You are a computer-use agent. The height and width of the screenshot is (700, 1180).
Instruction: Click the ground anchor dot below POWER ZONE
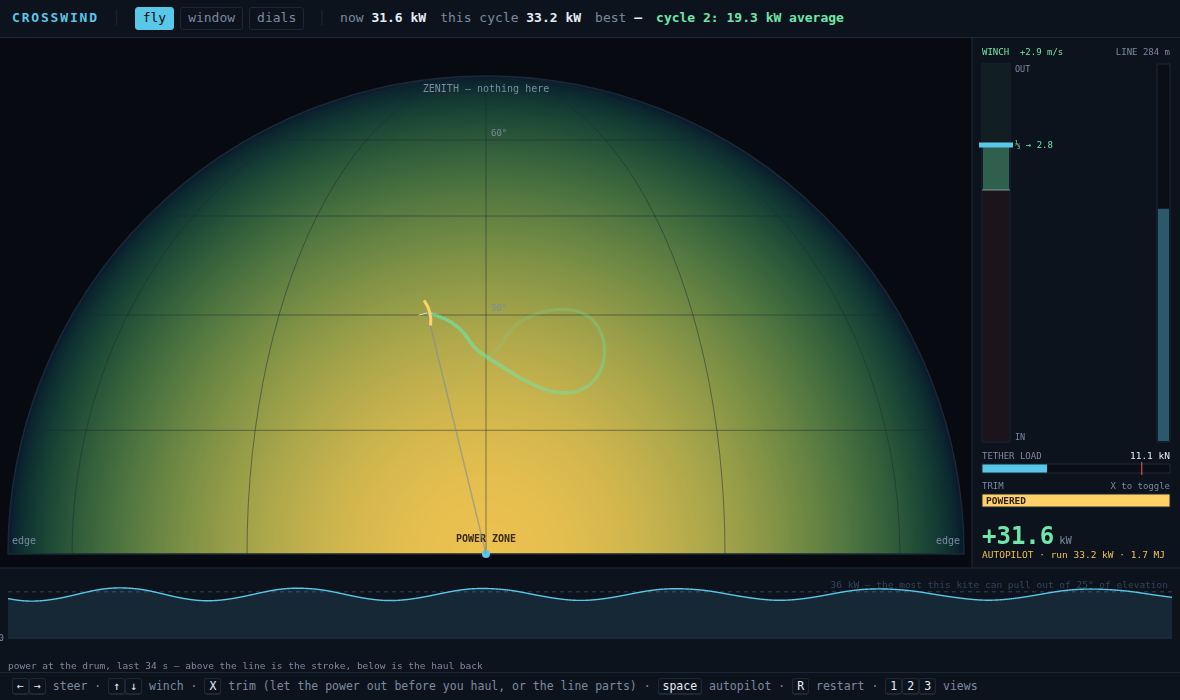click(486, 554)
